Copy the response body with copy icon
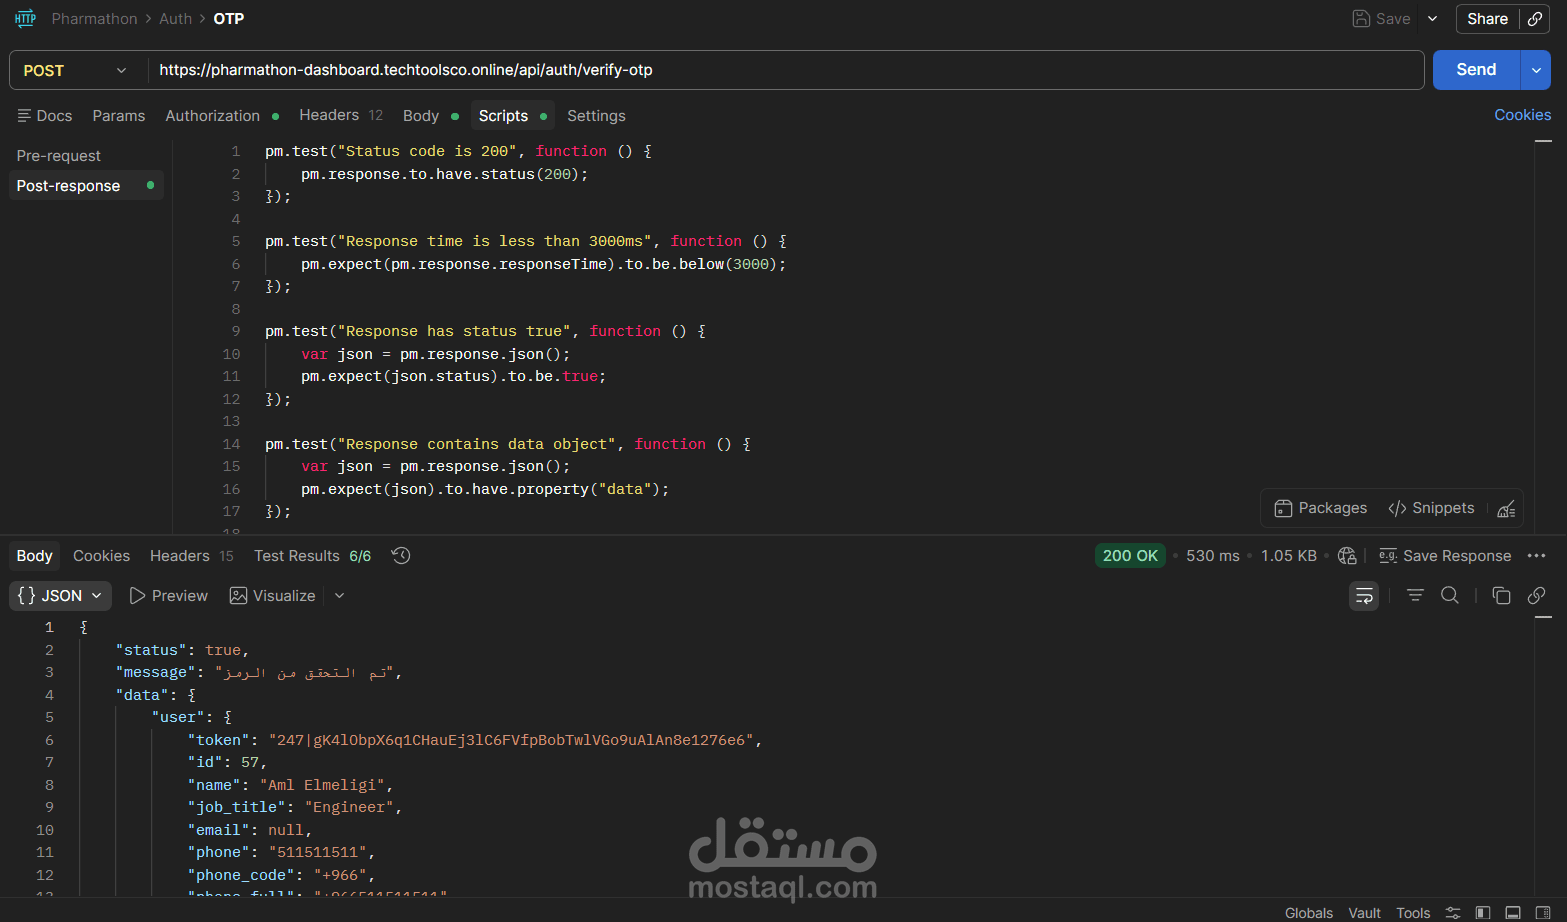Image resolution: width=1567 pixels, height=922 pixels. [x=1501, y=596]
